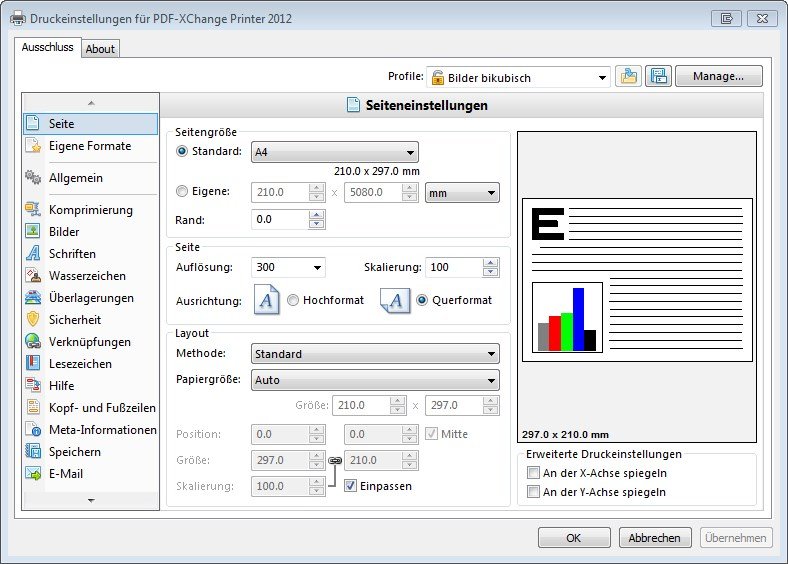Select the Wasserzeichen sidebar icon
The width and height of the screenshot is (788, 564).
click(x=32, y=276)
